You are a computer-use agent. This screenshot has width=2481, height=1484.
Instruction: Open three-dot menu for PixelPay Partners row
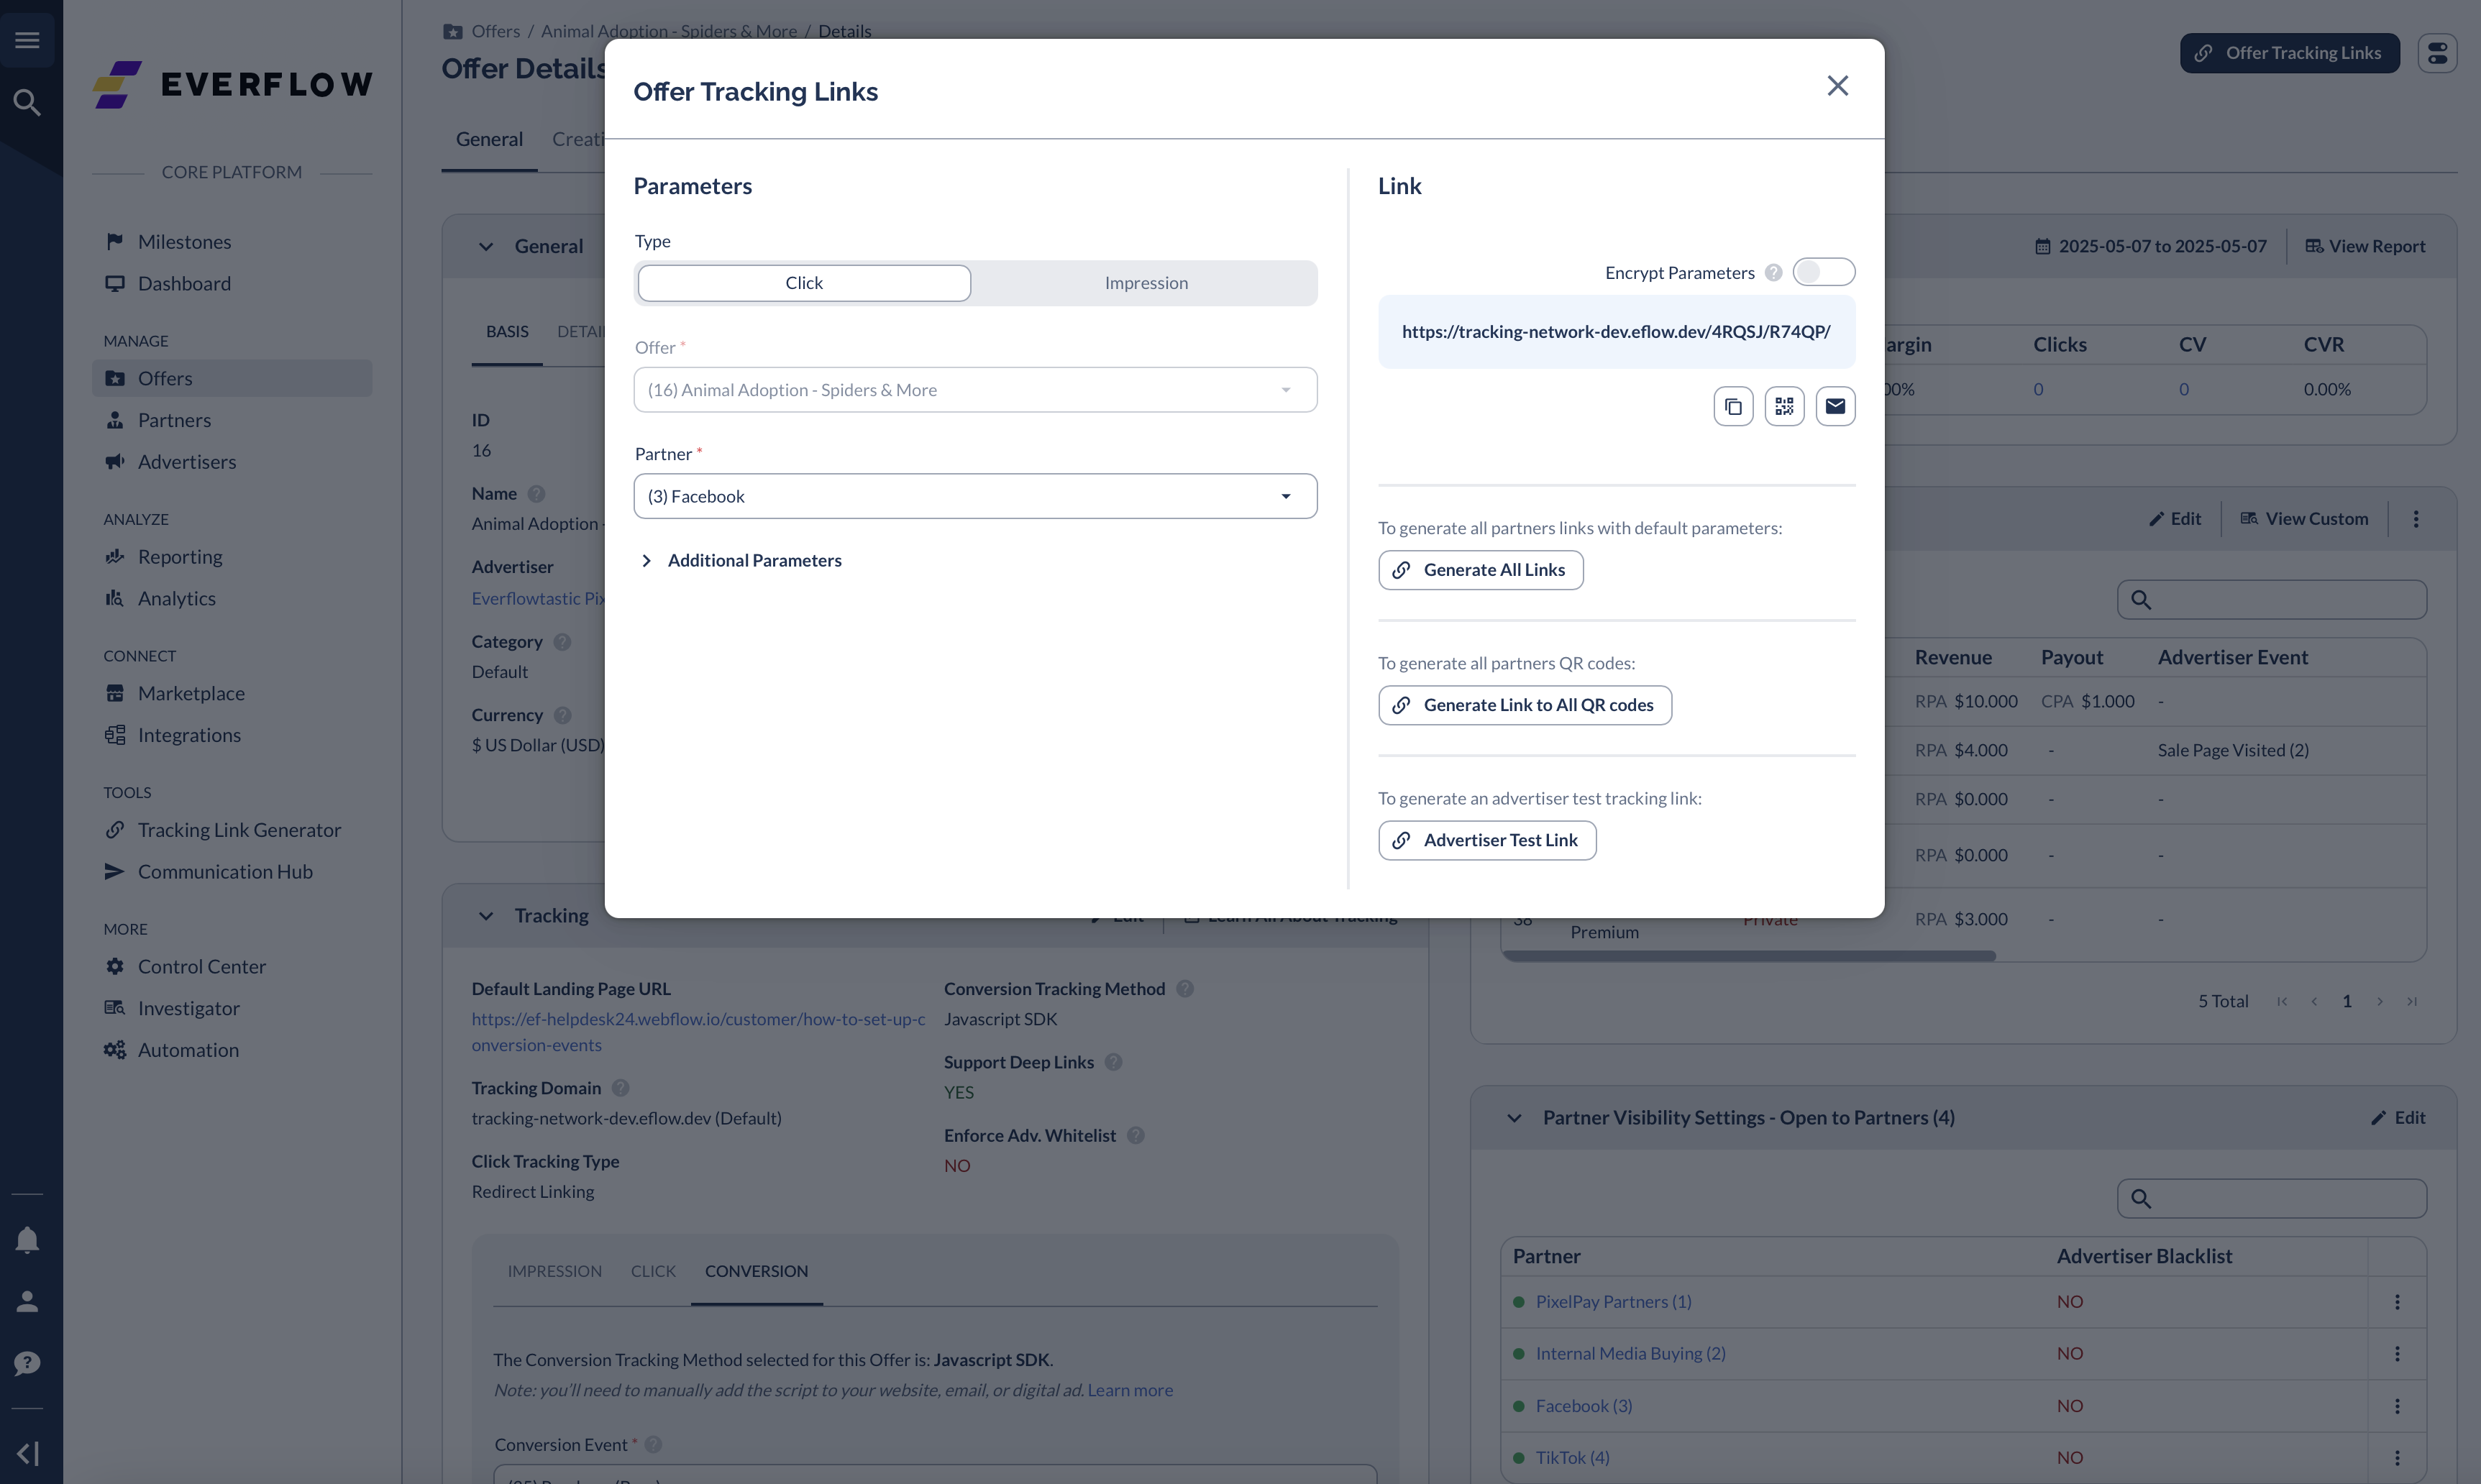click(2397, 1302)
